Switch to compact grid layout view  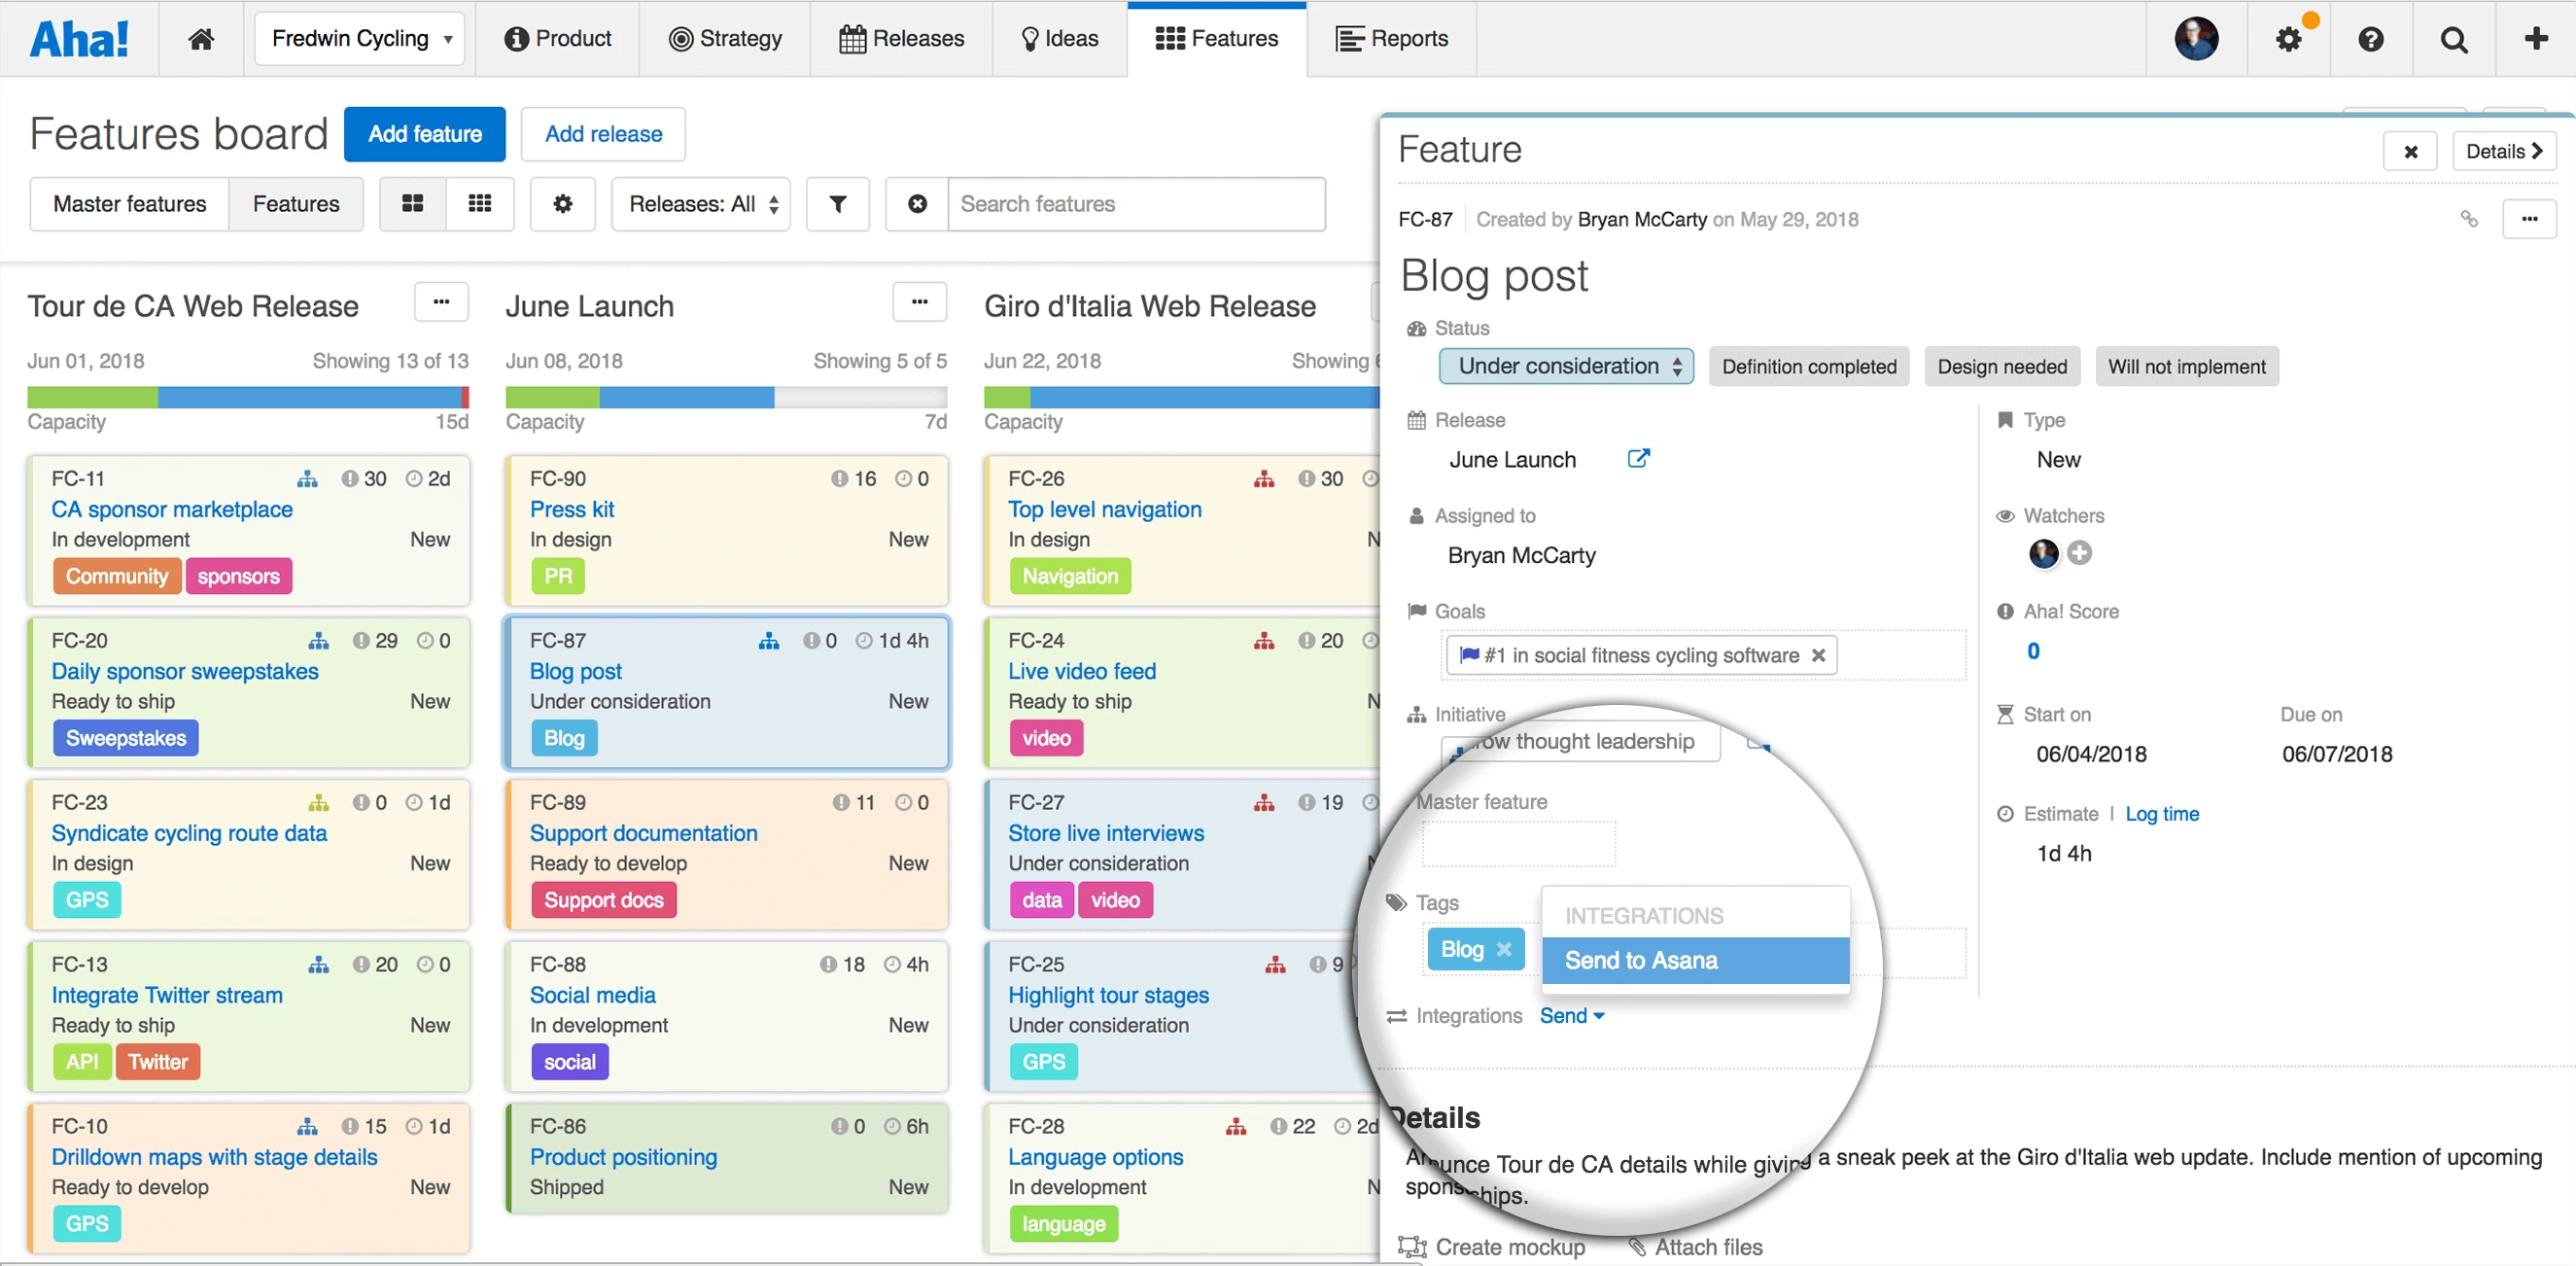pyautogui.click(x=480, y=204)
